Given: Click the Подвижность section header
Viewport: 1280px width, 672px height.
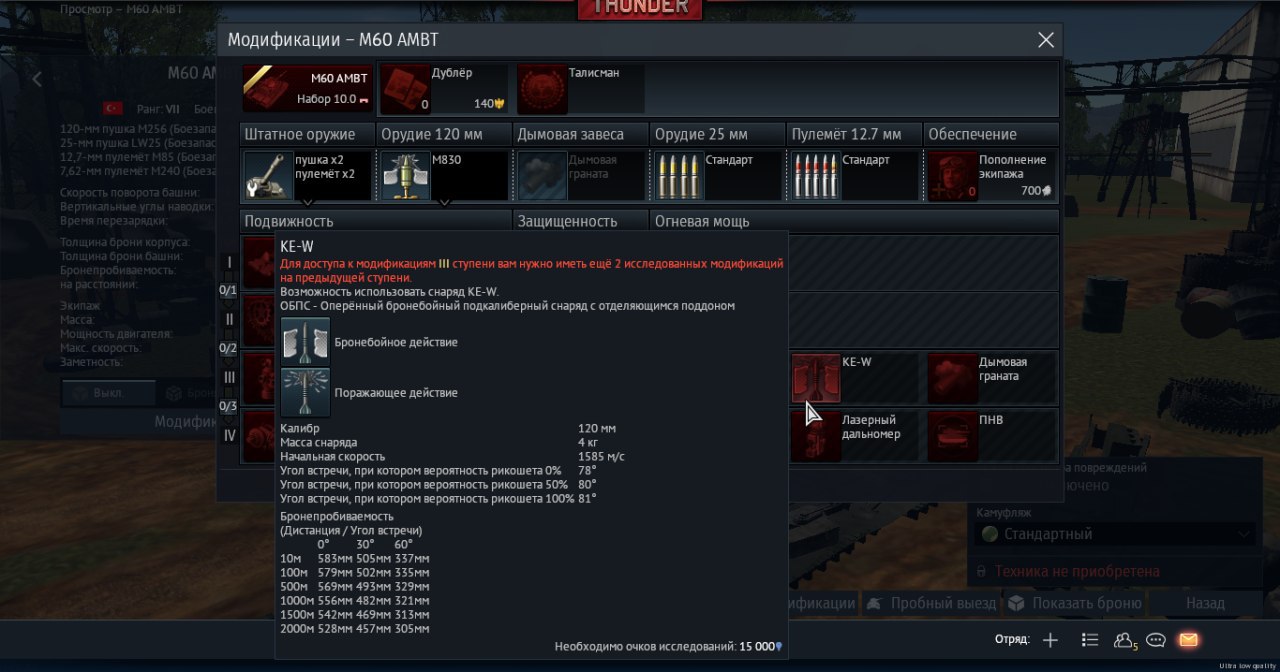Looking at the screenshot, I should pyautogui.click(x=375, y=221).
